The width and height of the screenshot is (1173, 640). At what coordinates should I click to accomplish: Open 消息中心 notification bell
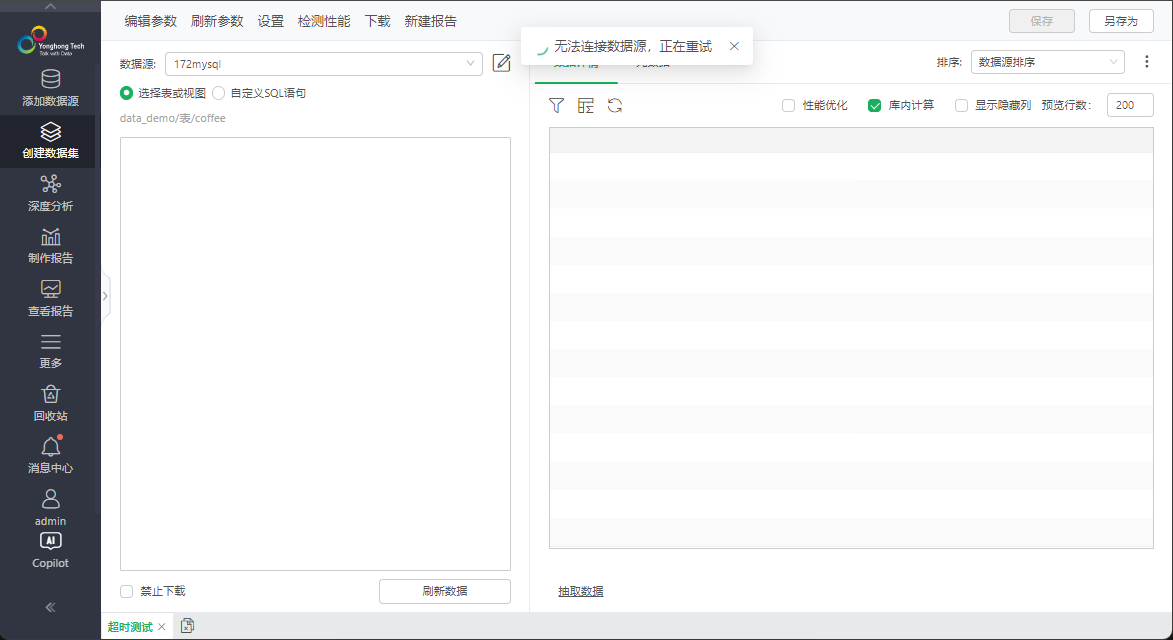[50, 454]
